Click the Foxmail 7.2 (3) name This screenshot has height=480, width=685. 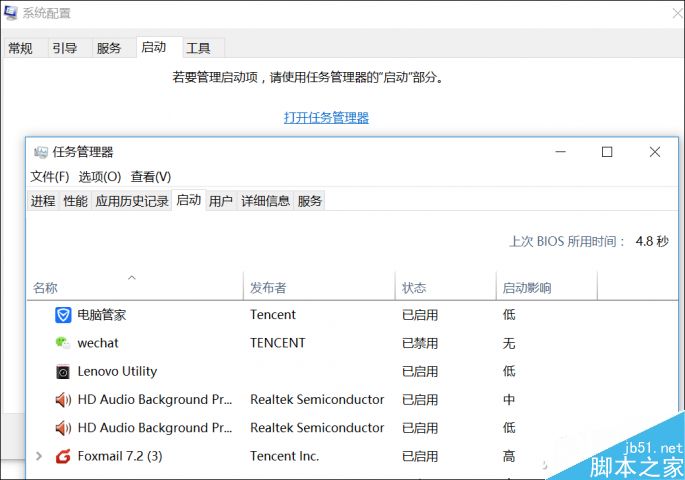[x=120, y=456]
